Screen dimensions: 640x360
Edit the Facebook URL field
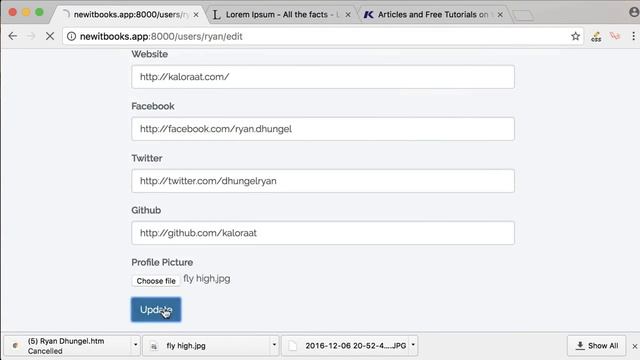tap(323, 129)
